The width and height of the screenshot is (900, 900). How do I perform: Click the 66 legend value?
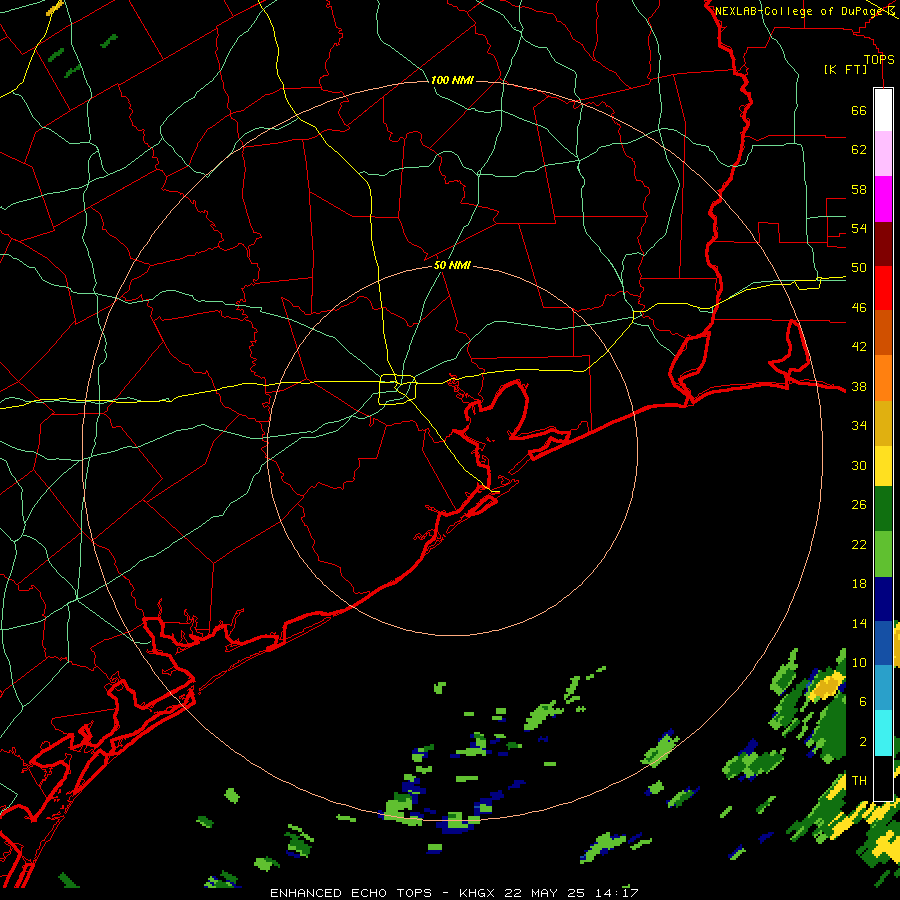coord(859,110)
